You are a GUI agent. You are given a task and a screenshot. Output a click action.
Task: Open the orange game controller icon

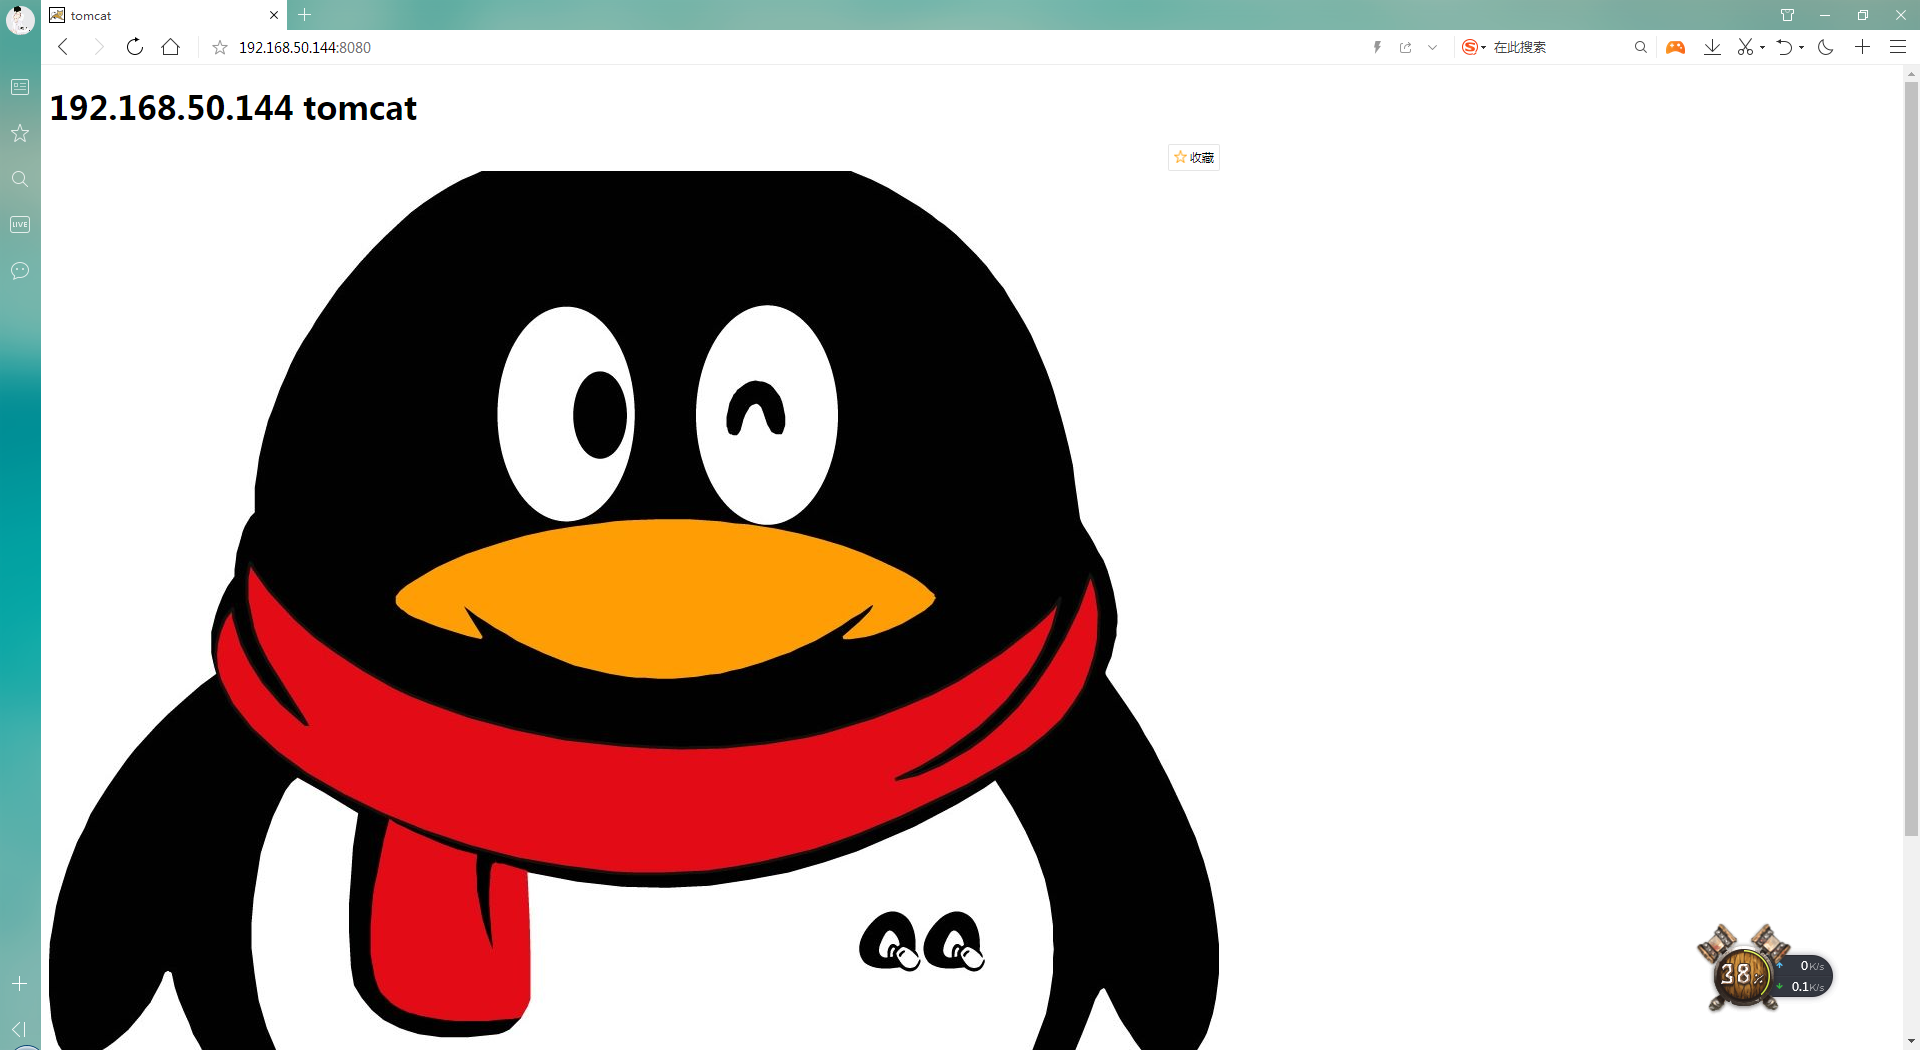tap(1675, 47)
